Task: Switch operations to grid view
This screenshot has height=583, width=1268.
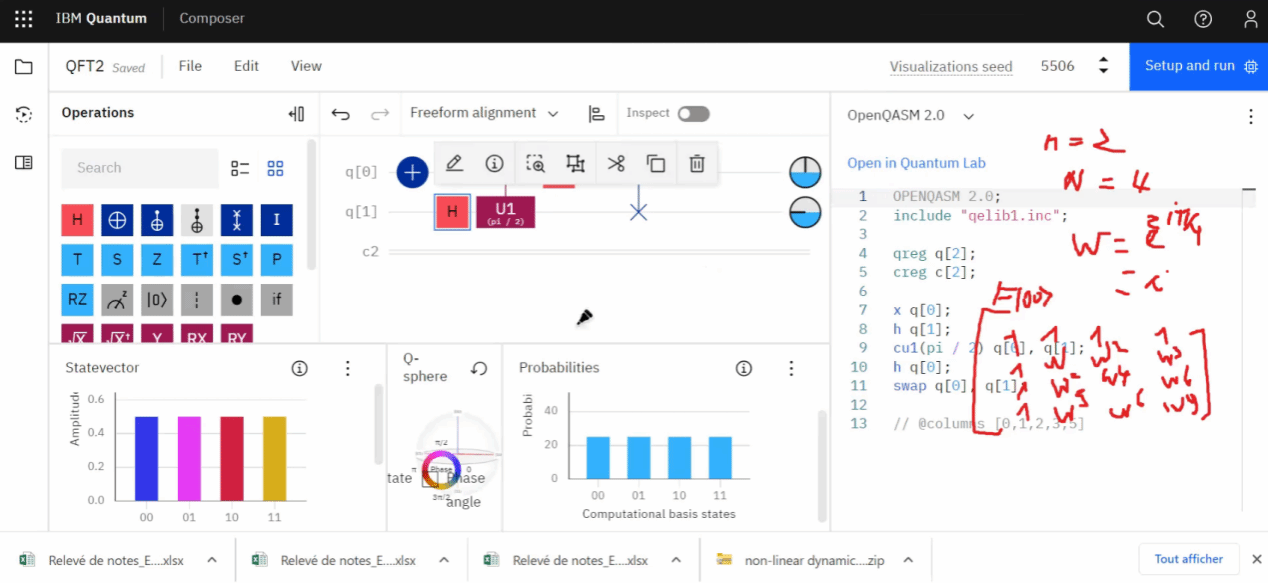Action: click(x=275, y=168)
